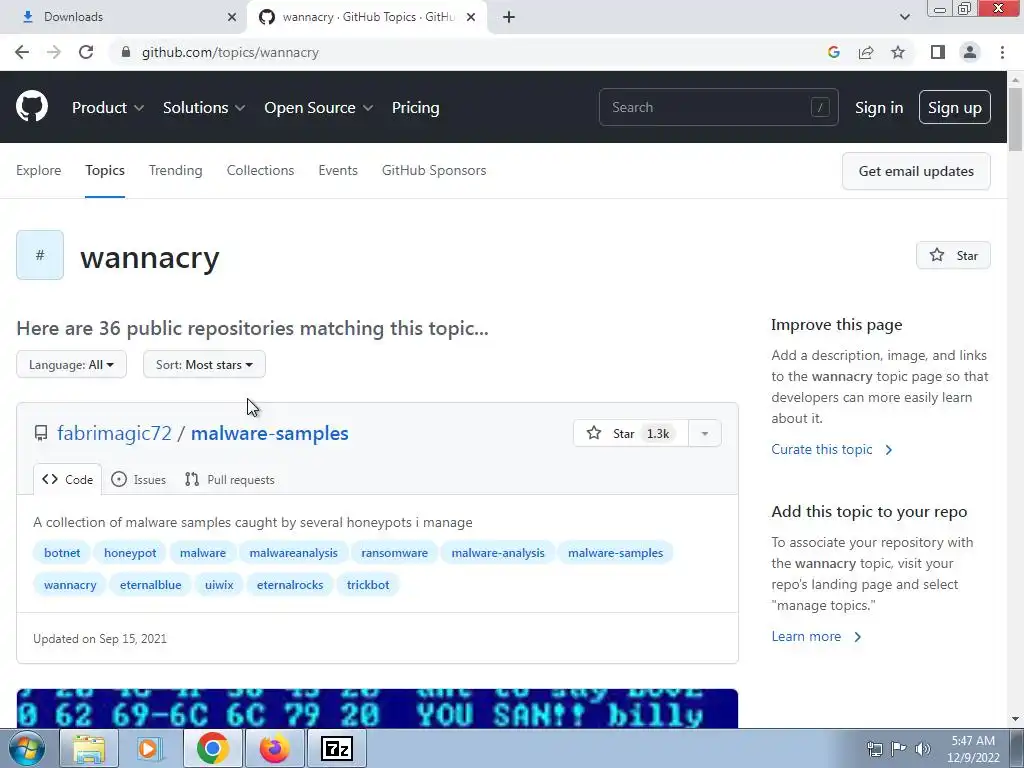Expand the Product menu
Viewport: 1024px width, 768px height.
tap(108, 108)
